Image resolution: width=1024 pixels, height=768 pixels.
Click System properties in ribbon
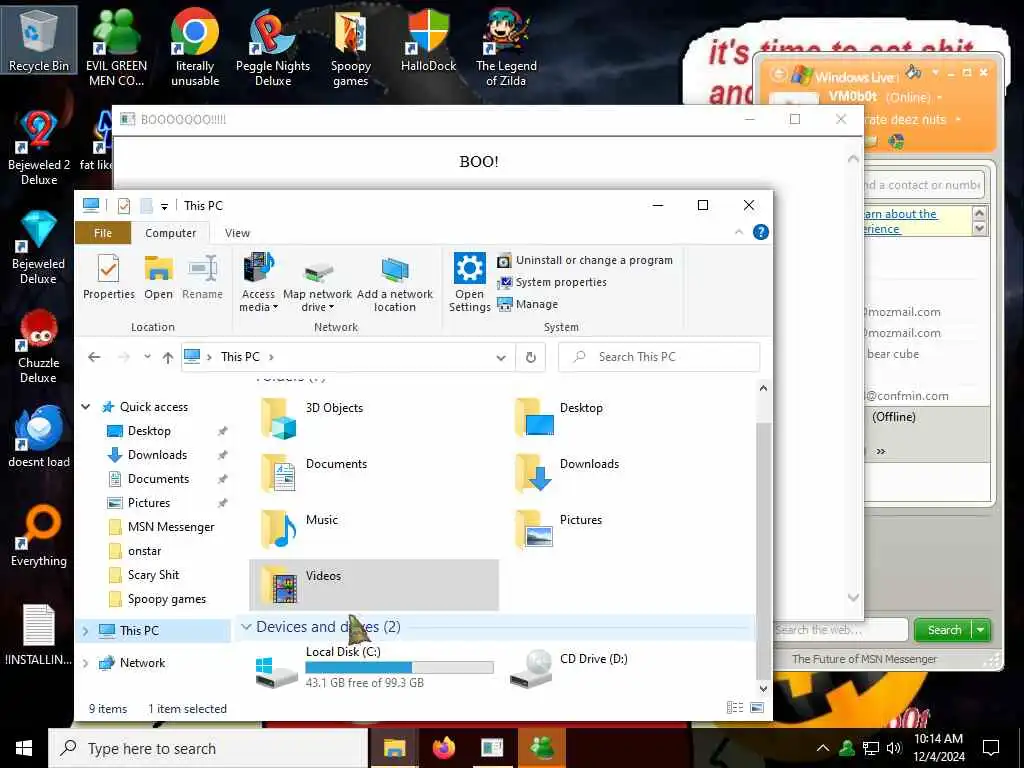[x=552, y=282]
